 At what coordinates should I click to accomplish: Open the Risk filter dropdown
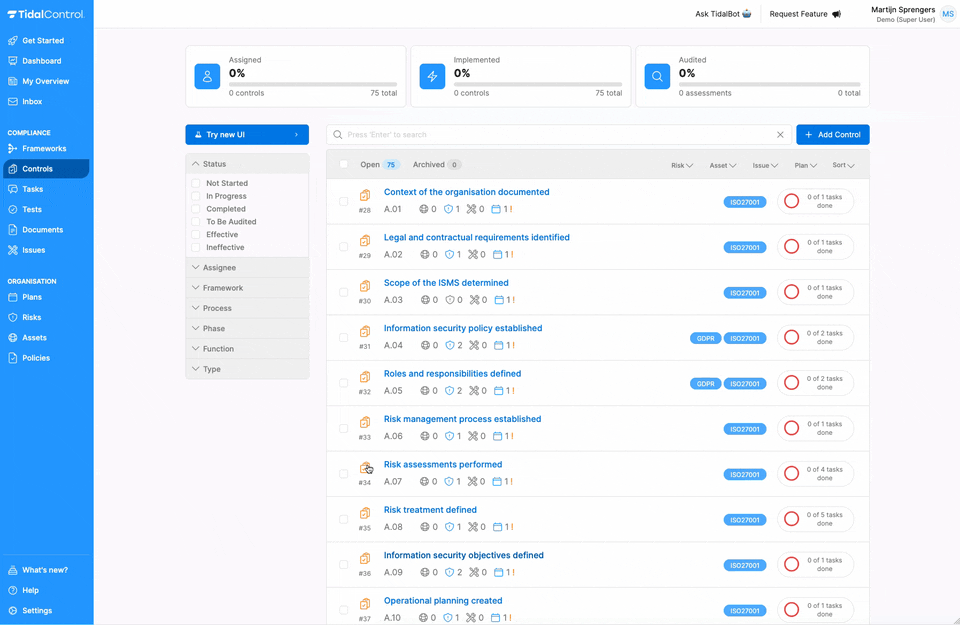(682, 166)
